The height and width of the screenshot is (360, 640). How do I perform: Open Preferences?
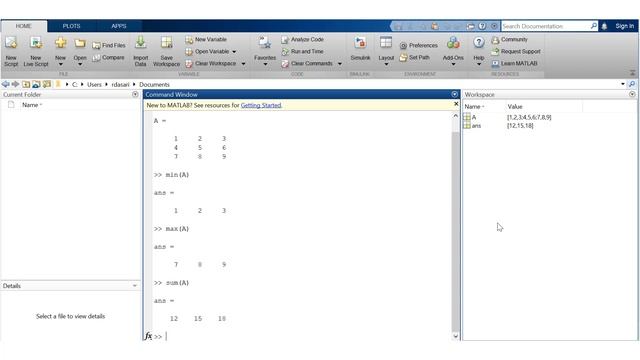418,45
